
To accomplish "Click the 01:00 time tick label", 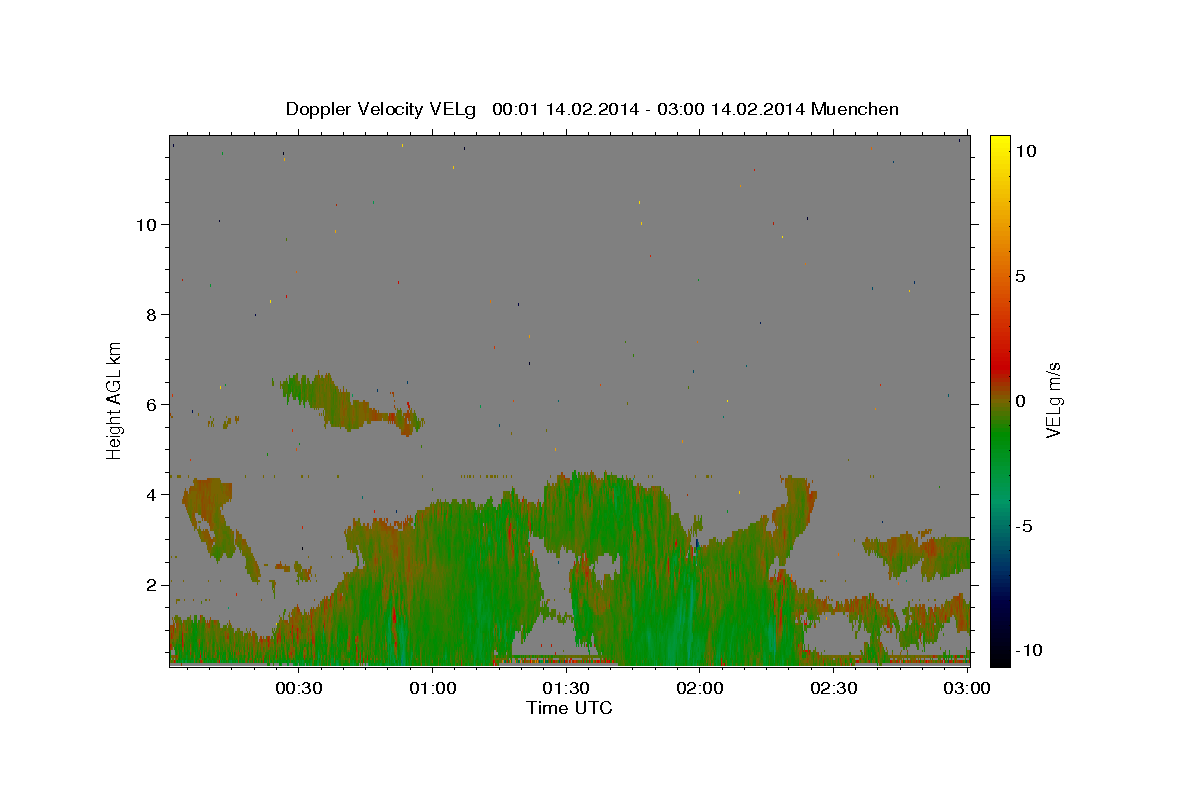I will click(x=433, y=688).
